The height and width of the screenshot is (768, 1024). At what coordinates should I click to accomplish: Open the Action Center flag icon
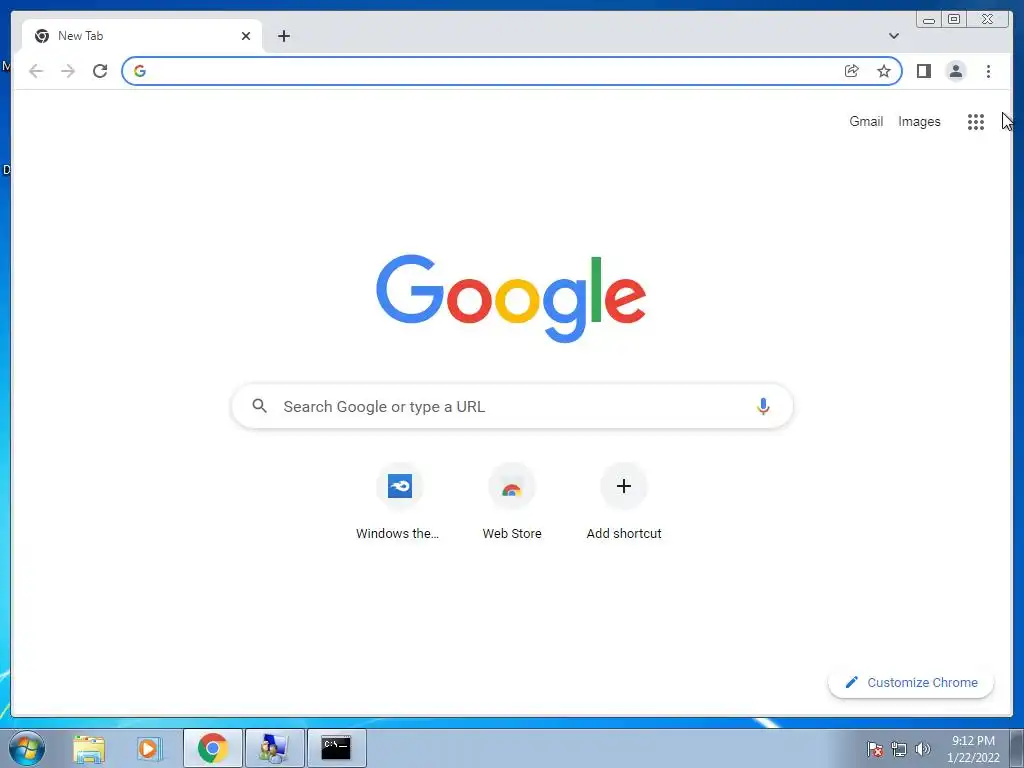tap(874, 749)
